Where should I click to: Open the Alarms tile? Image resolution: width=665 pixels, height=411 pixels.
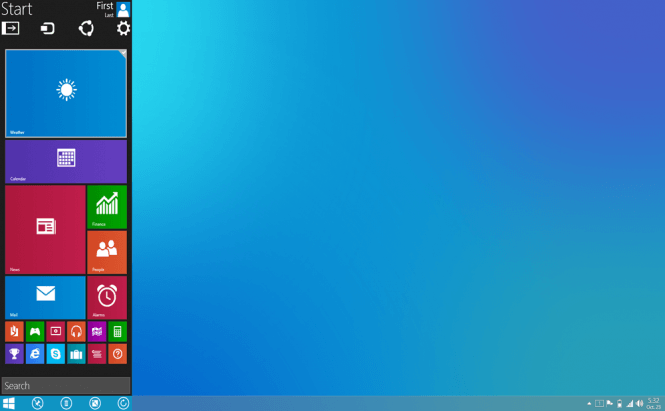pyautogui.click(x=107, y=298)
